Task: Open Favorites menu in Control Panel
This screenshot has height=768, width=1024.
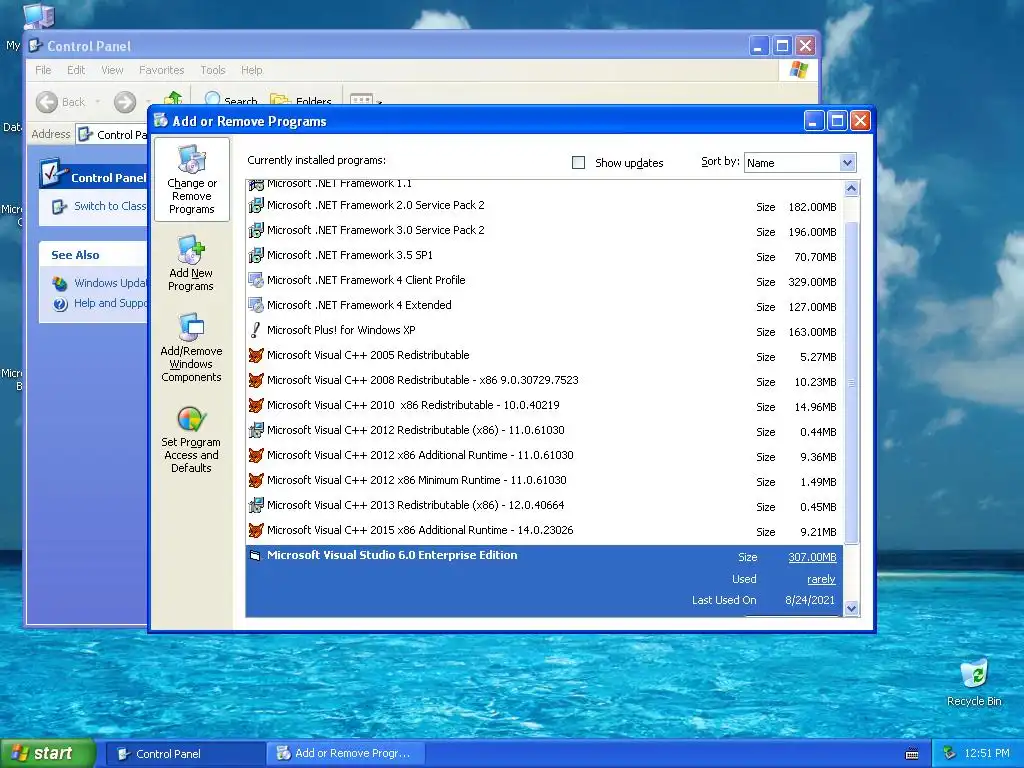Action: pyautogui.click(x=161, y=70)
